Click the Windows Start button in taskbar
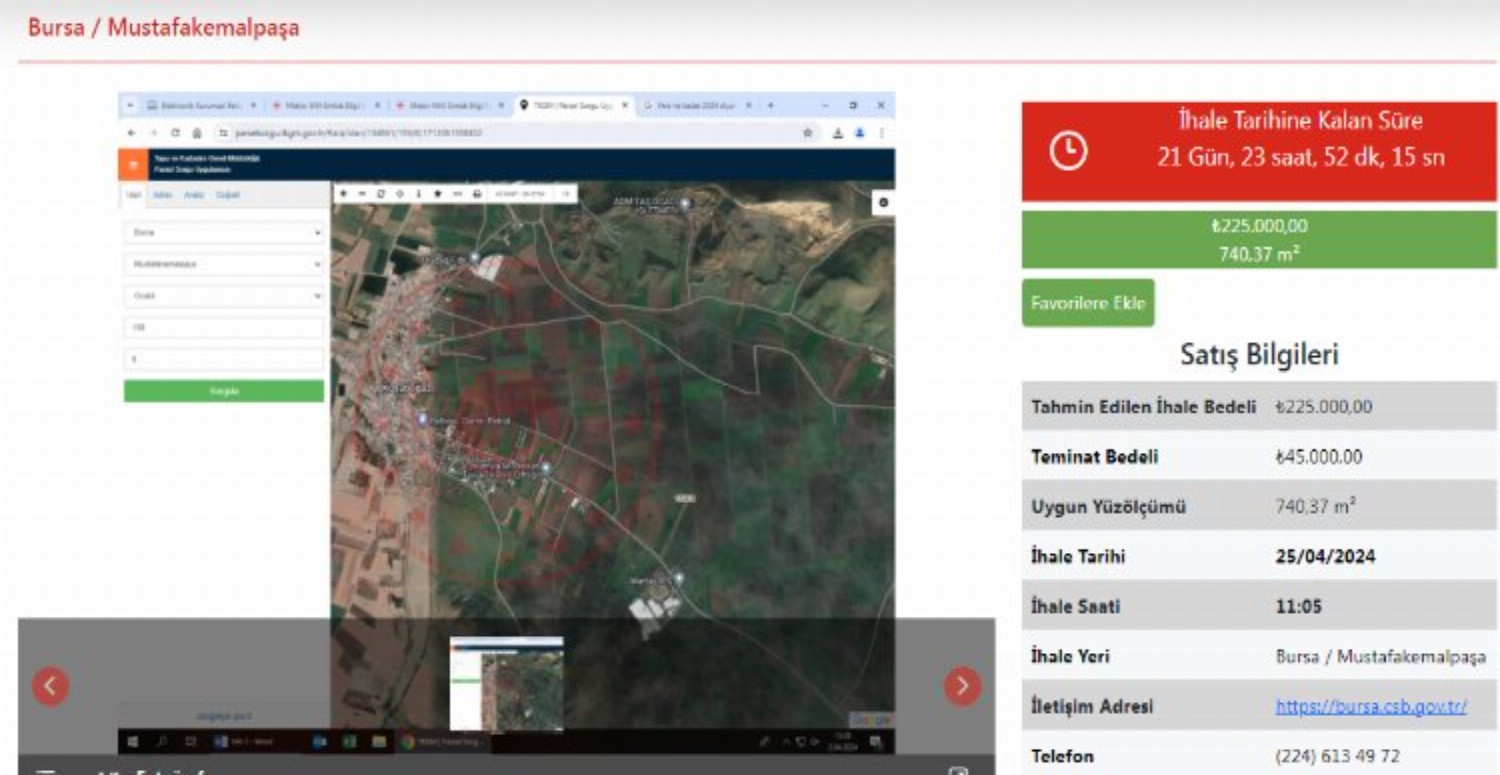The image size is (1500, 775). (x=132, y=743)
